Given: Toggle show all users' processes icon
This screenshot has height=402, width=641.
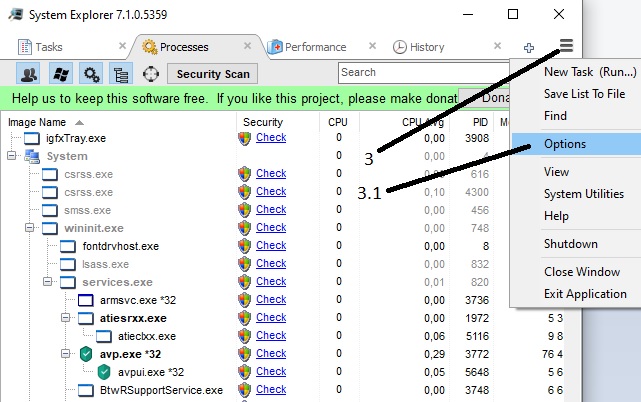Looking at the screenshot, I should (28, 74).
